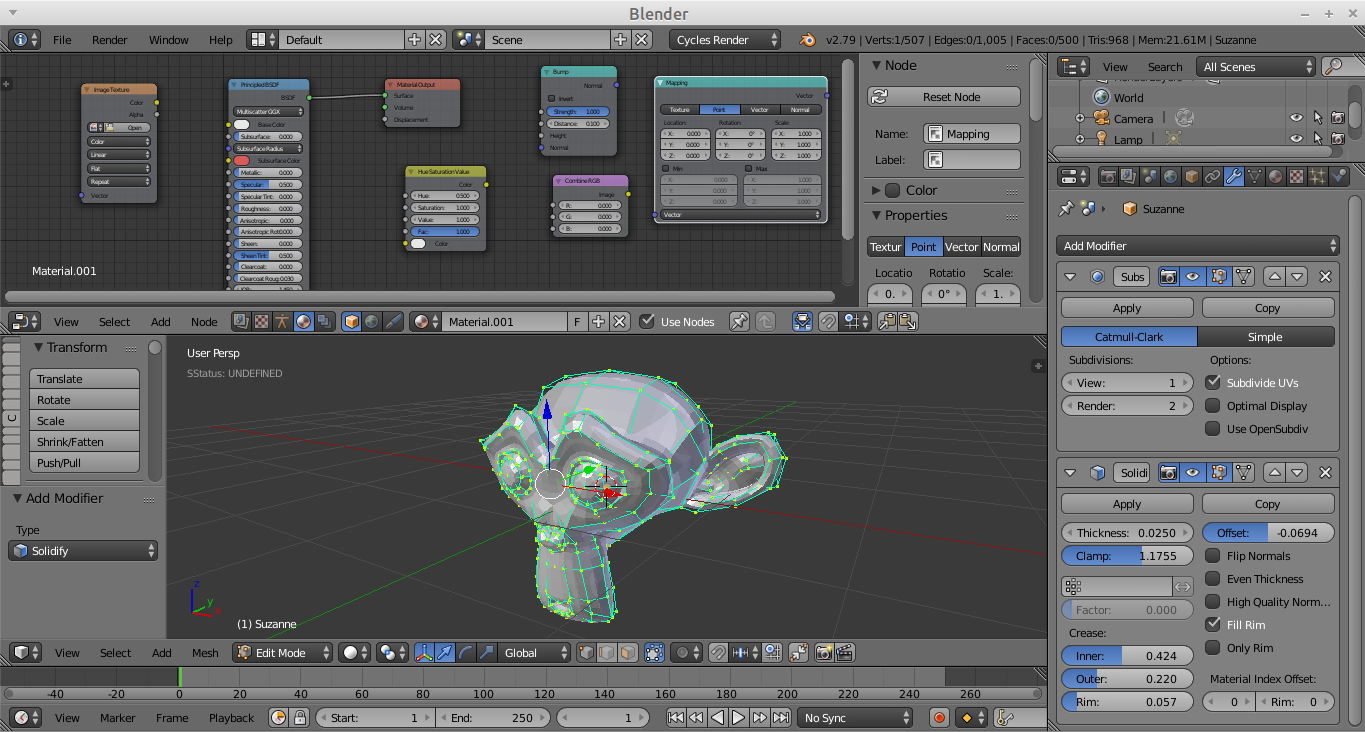The width and height of the screenshot is (1365, 732).
Task: Click the record keyframe button in timeline
Action: coord(939,718)
